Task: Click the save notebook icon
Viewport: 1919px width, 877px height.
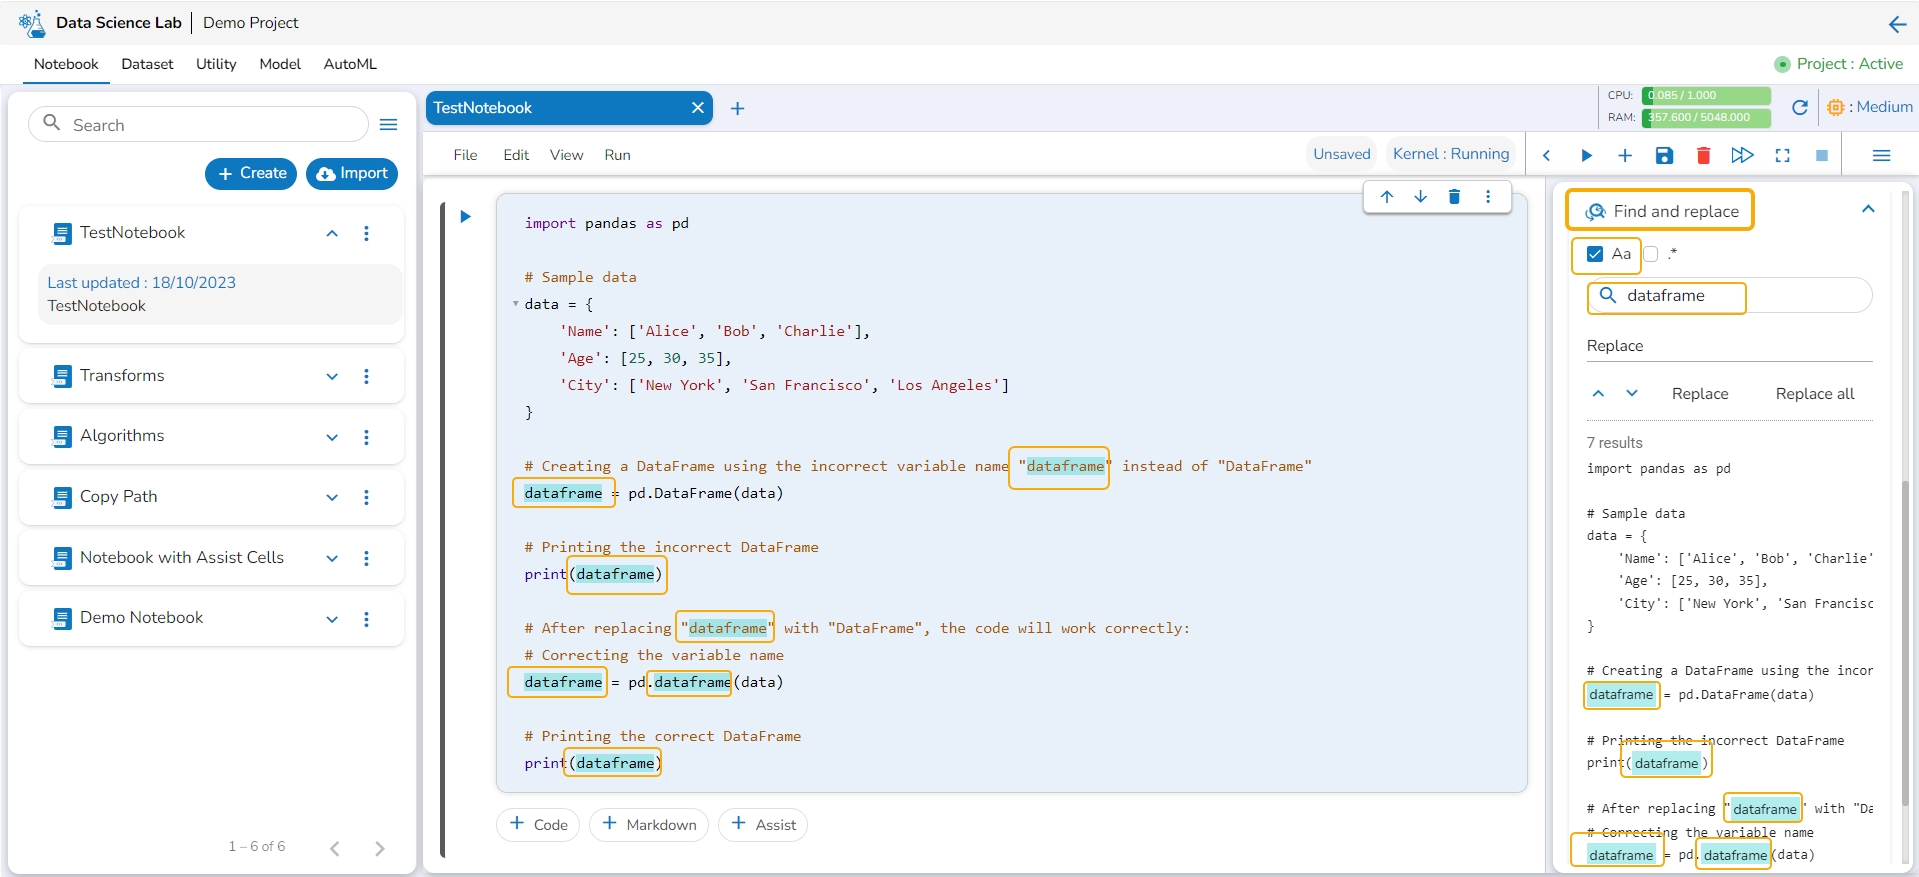Action: pos(1664,155)
